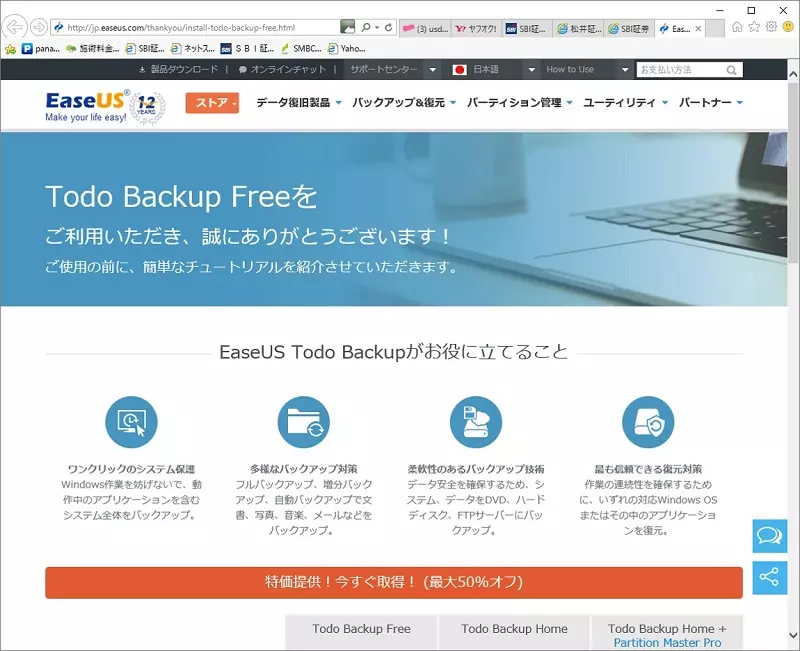Open the address bar autocomplete dropdown arrow
The width and height of the screenshot is (800, 651).
click(x=377, y=28)
